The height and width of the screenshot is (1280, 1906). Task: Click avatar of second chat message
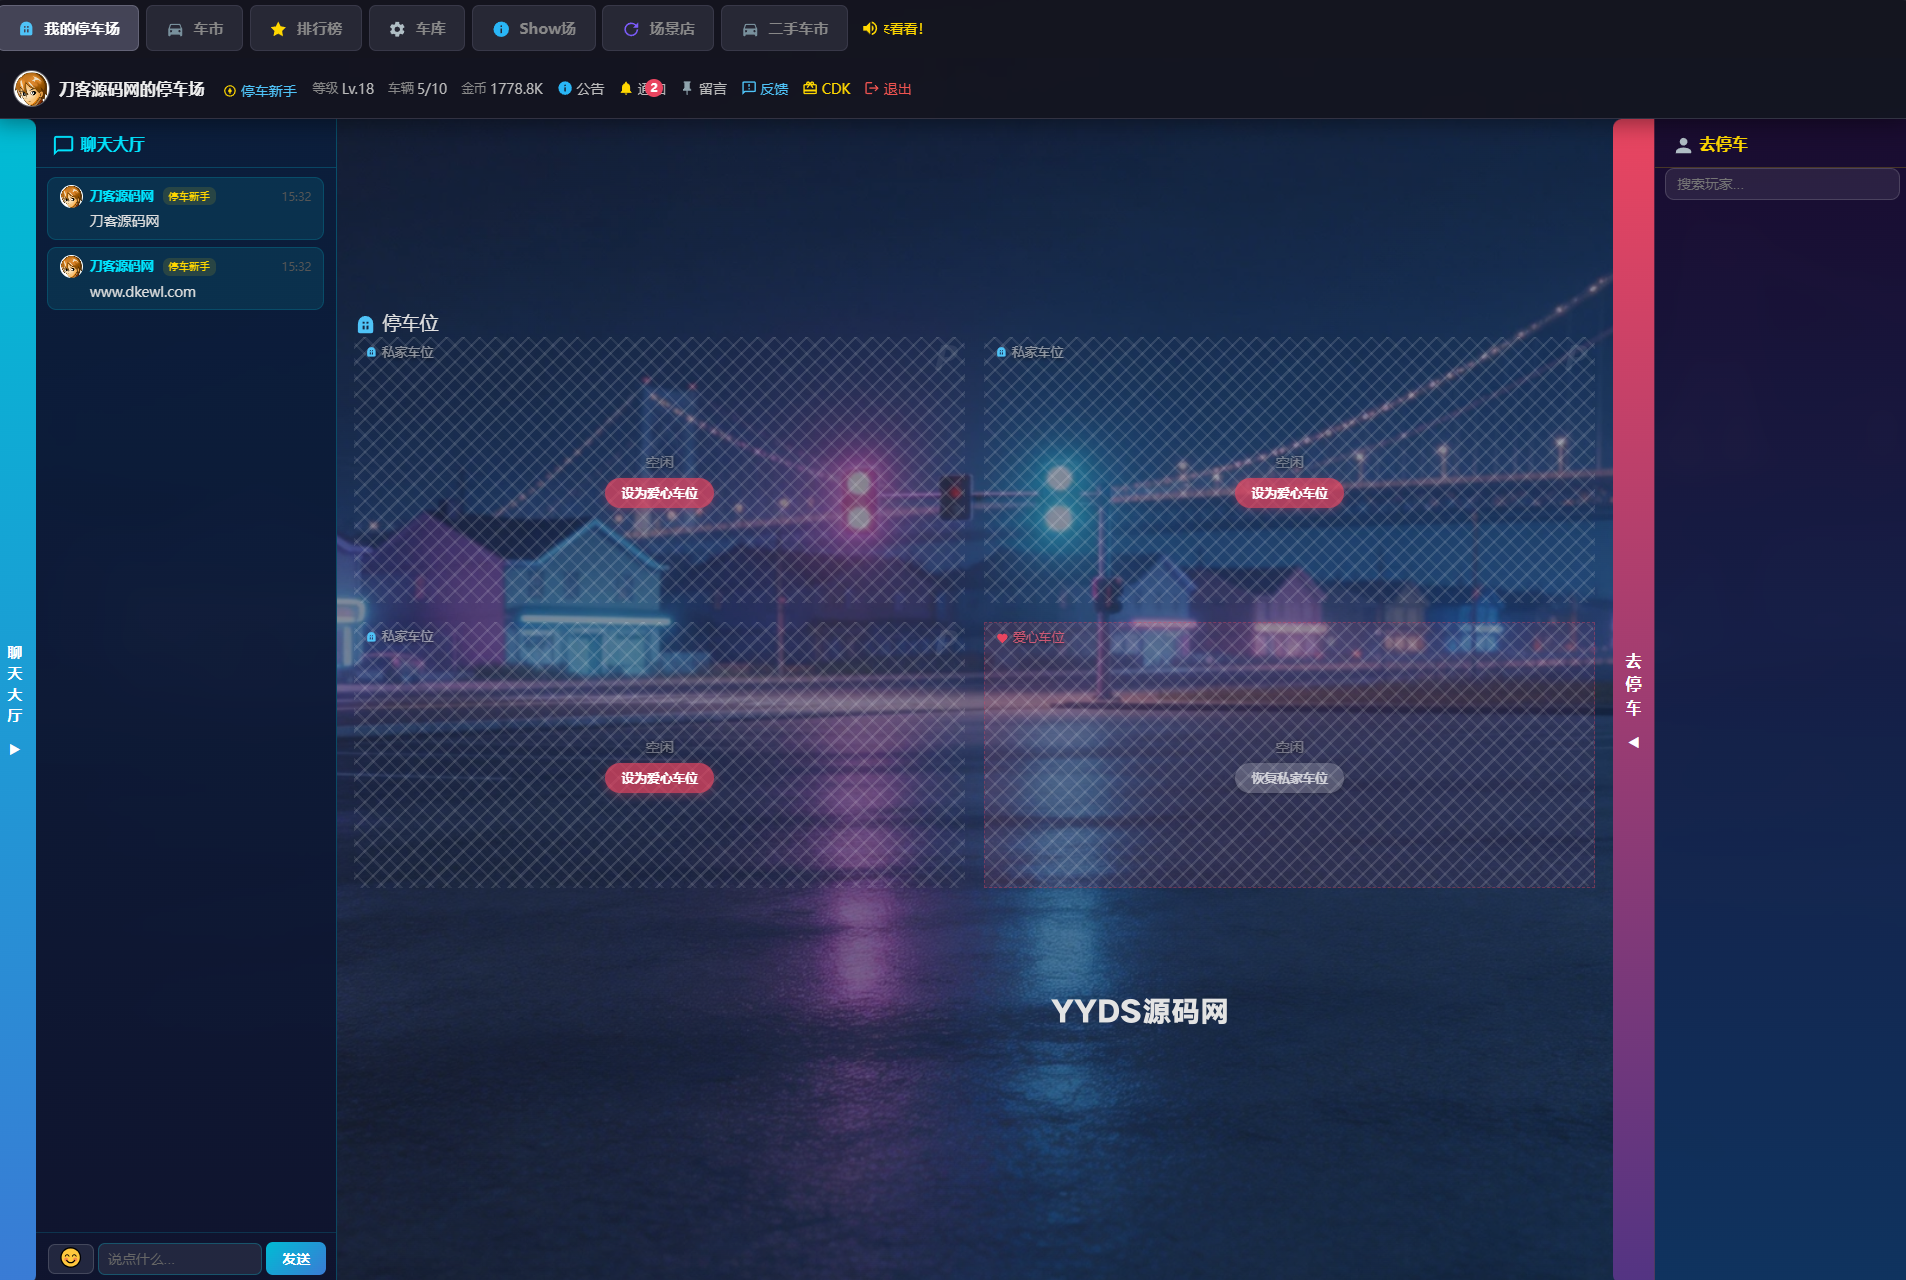[71, 266]
